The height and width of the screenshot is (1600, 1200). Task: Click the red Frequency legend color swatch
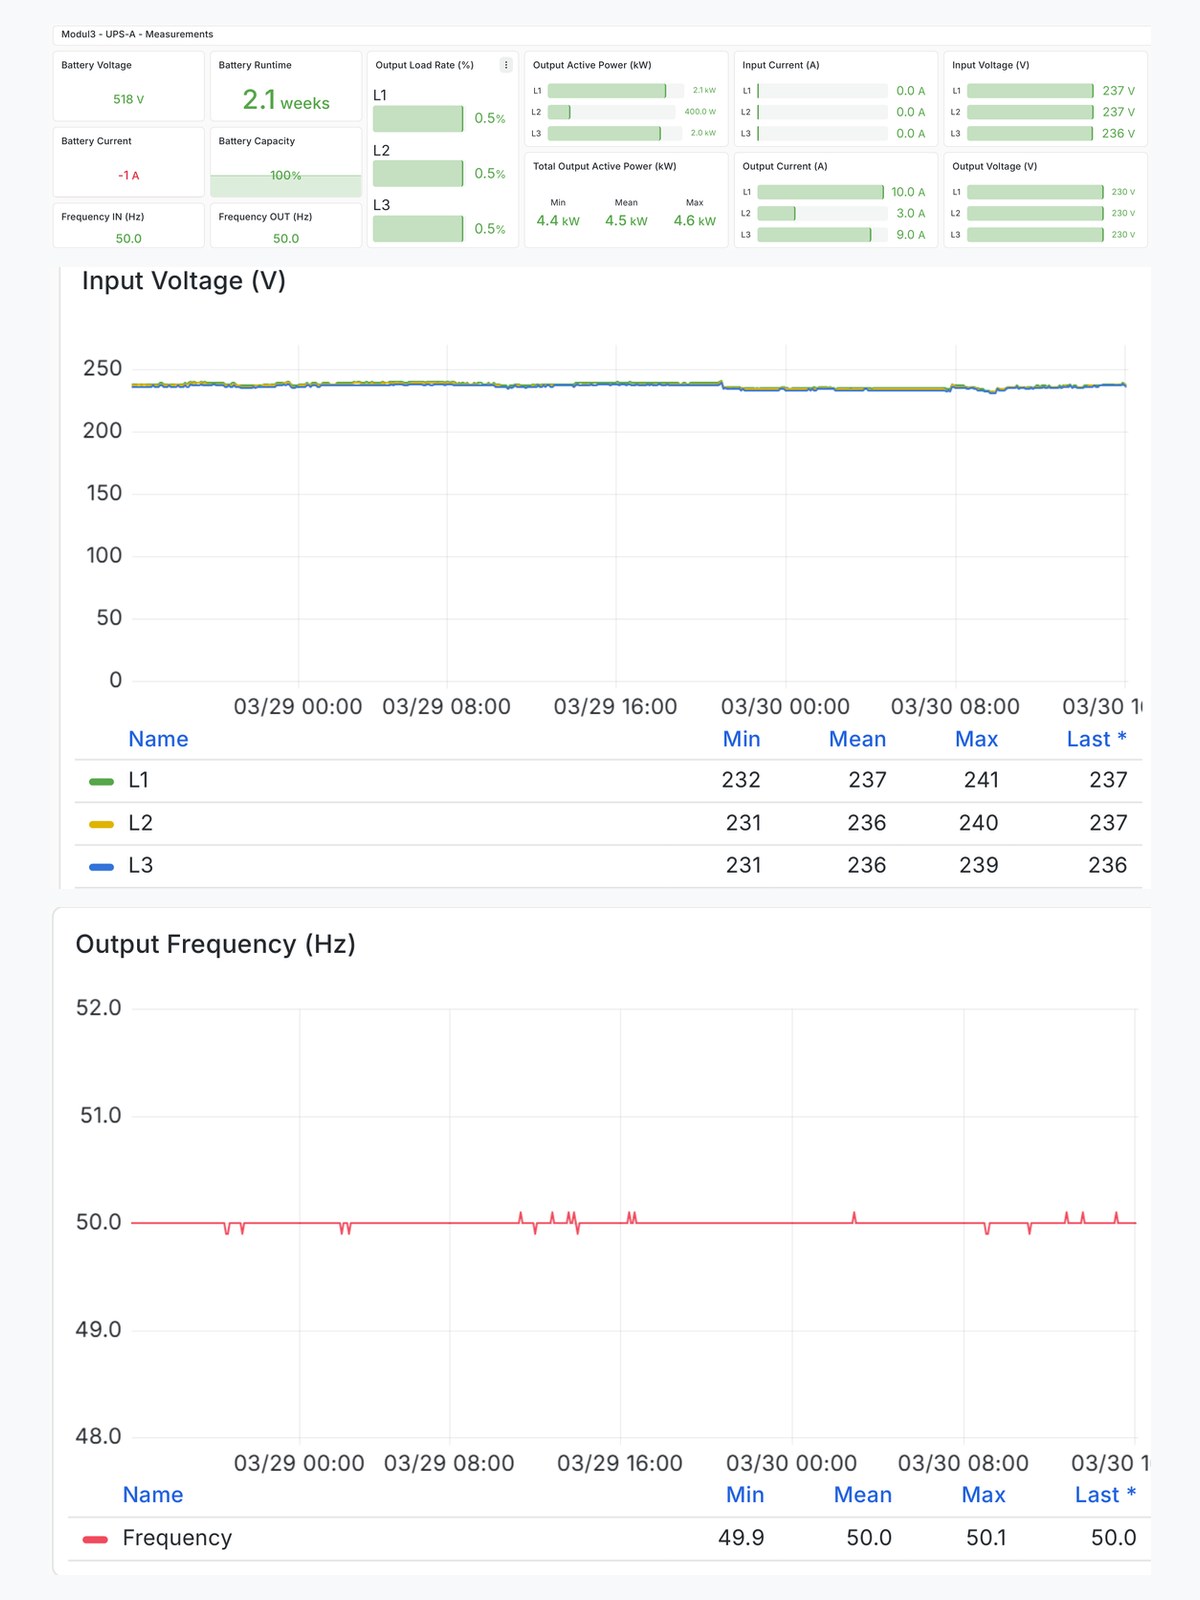[95, 1539]
